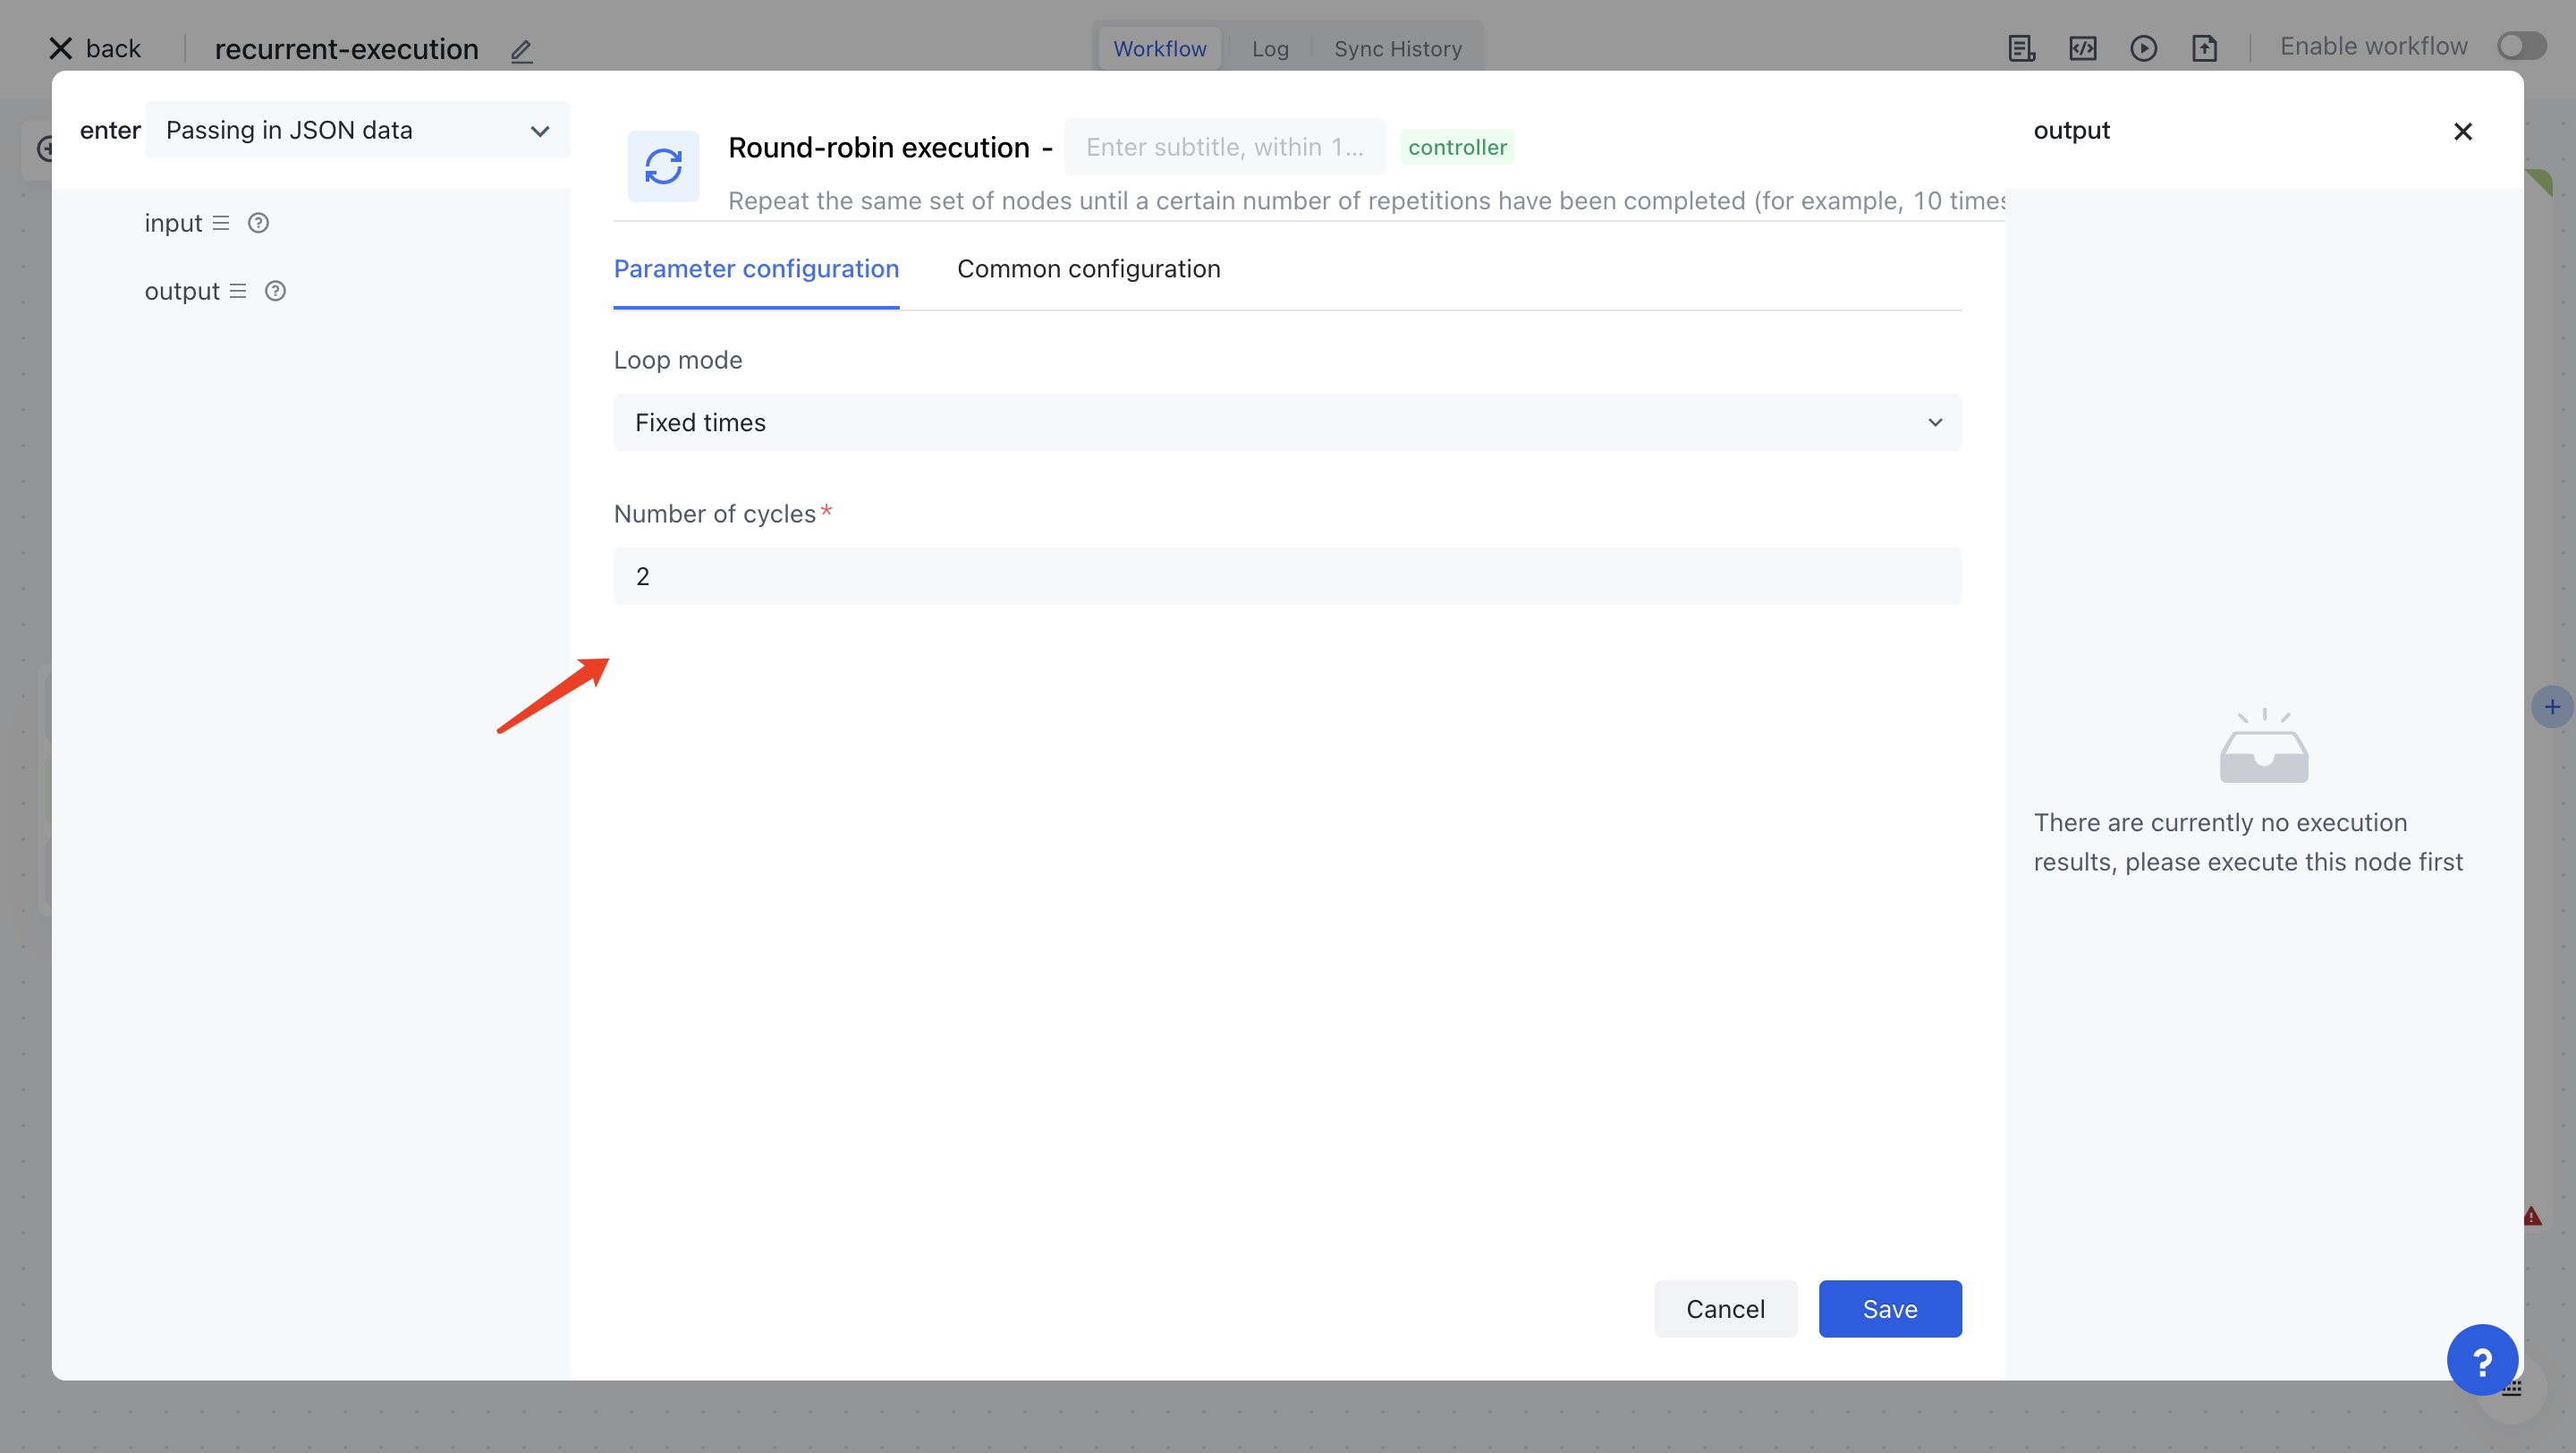Click the help icon next to input
Screen dimensions: 2576x1453
click(258, 223)
